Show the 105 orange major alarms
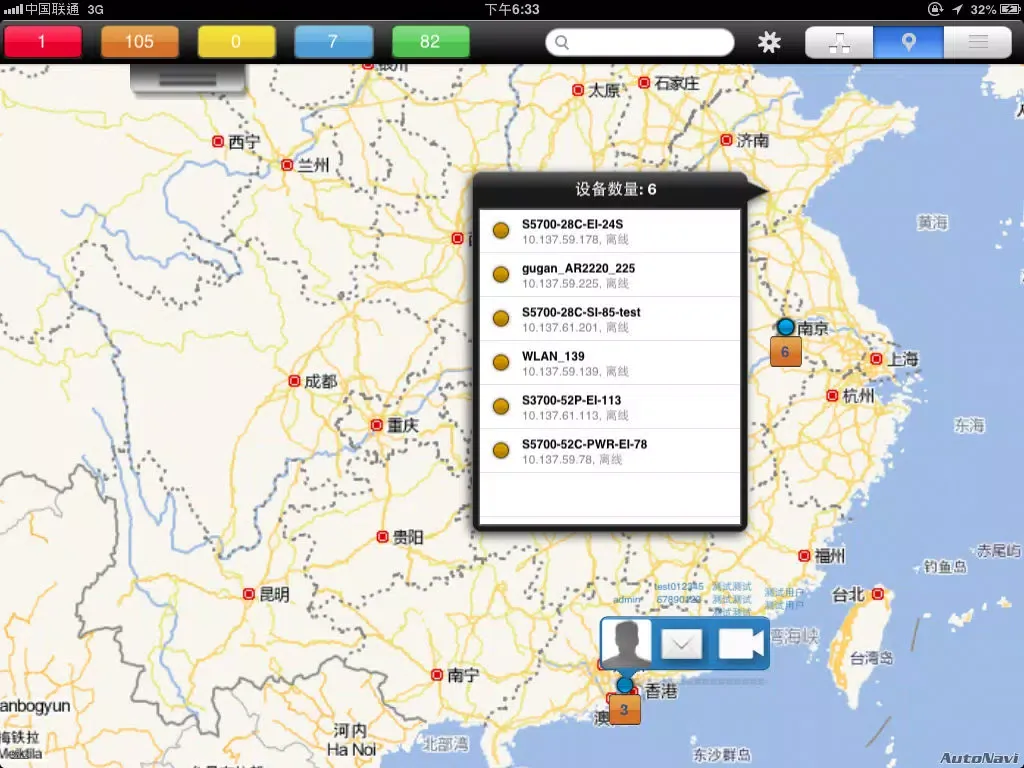1024x768 pixels. click(x=140, y=42)
